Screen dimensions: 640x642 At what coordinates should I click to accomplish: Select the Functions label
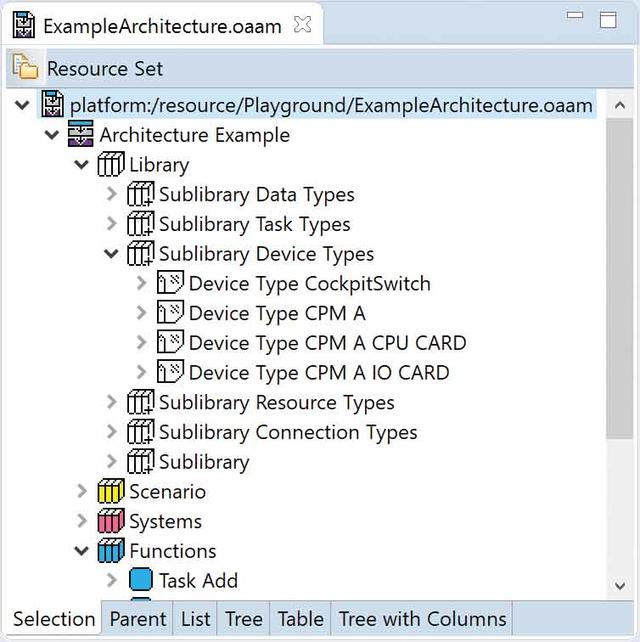tap(173, 551)
